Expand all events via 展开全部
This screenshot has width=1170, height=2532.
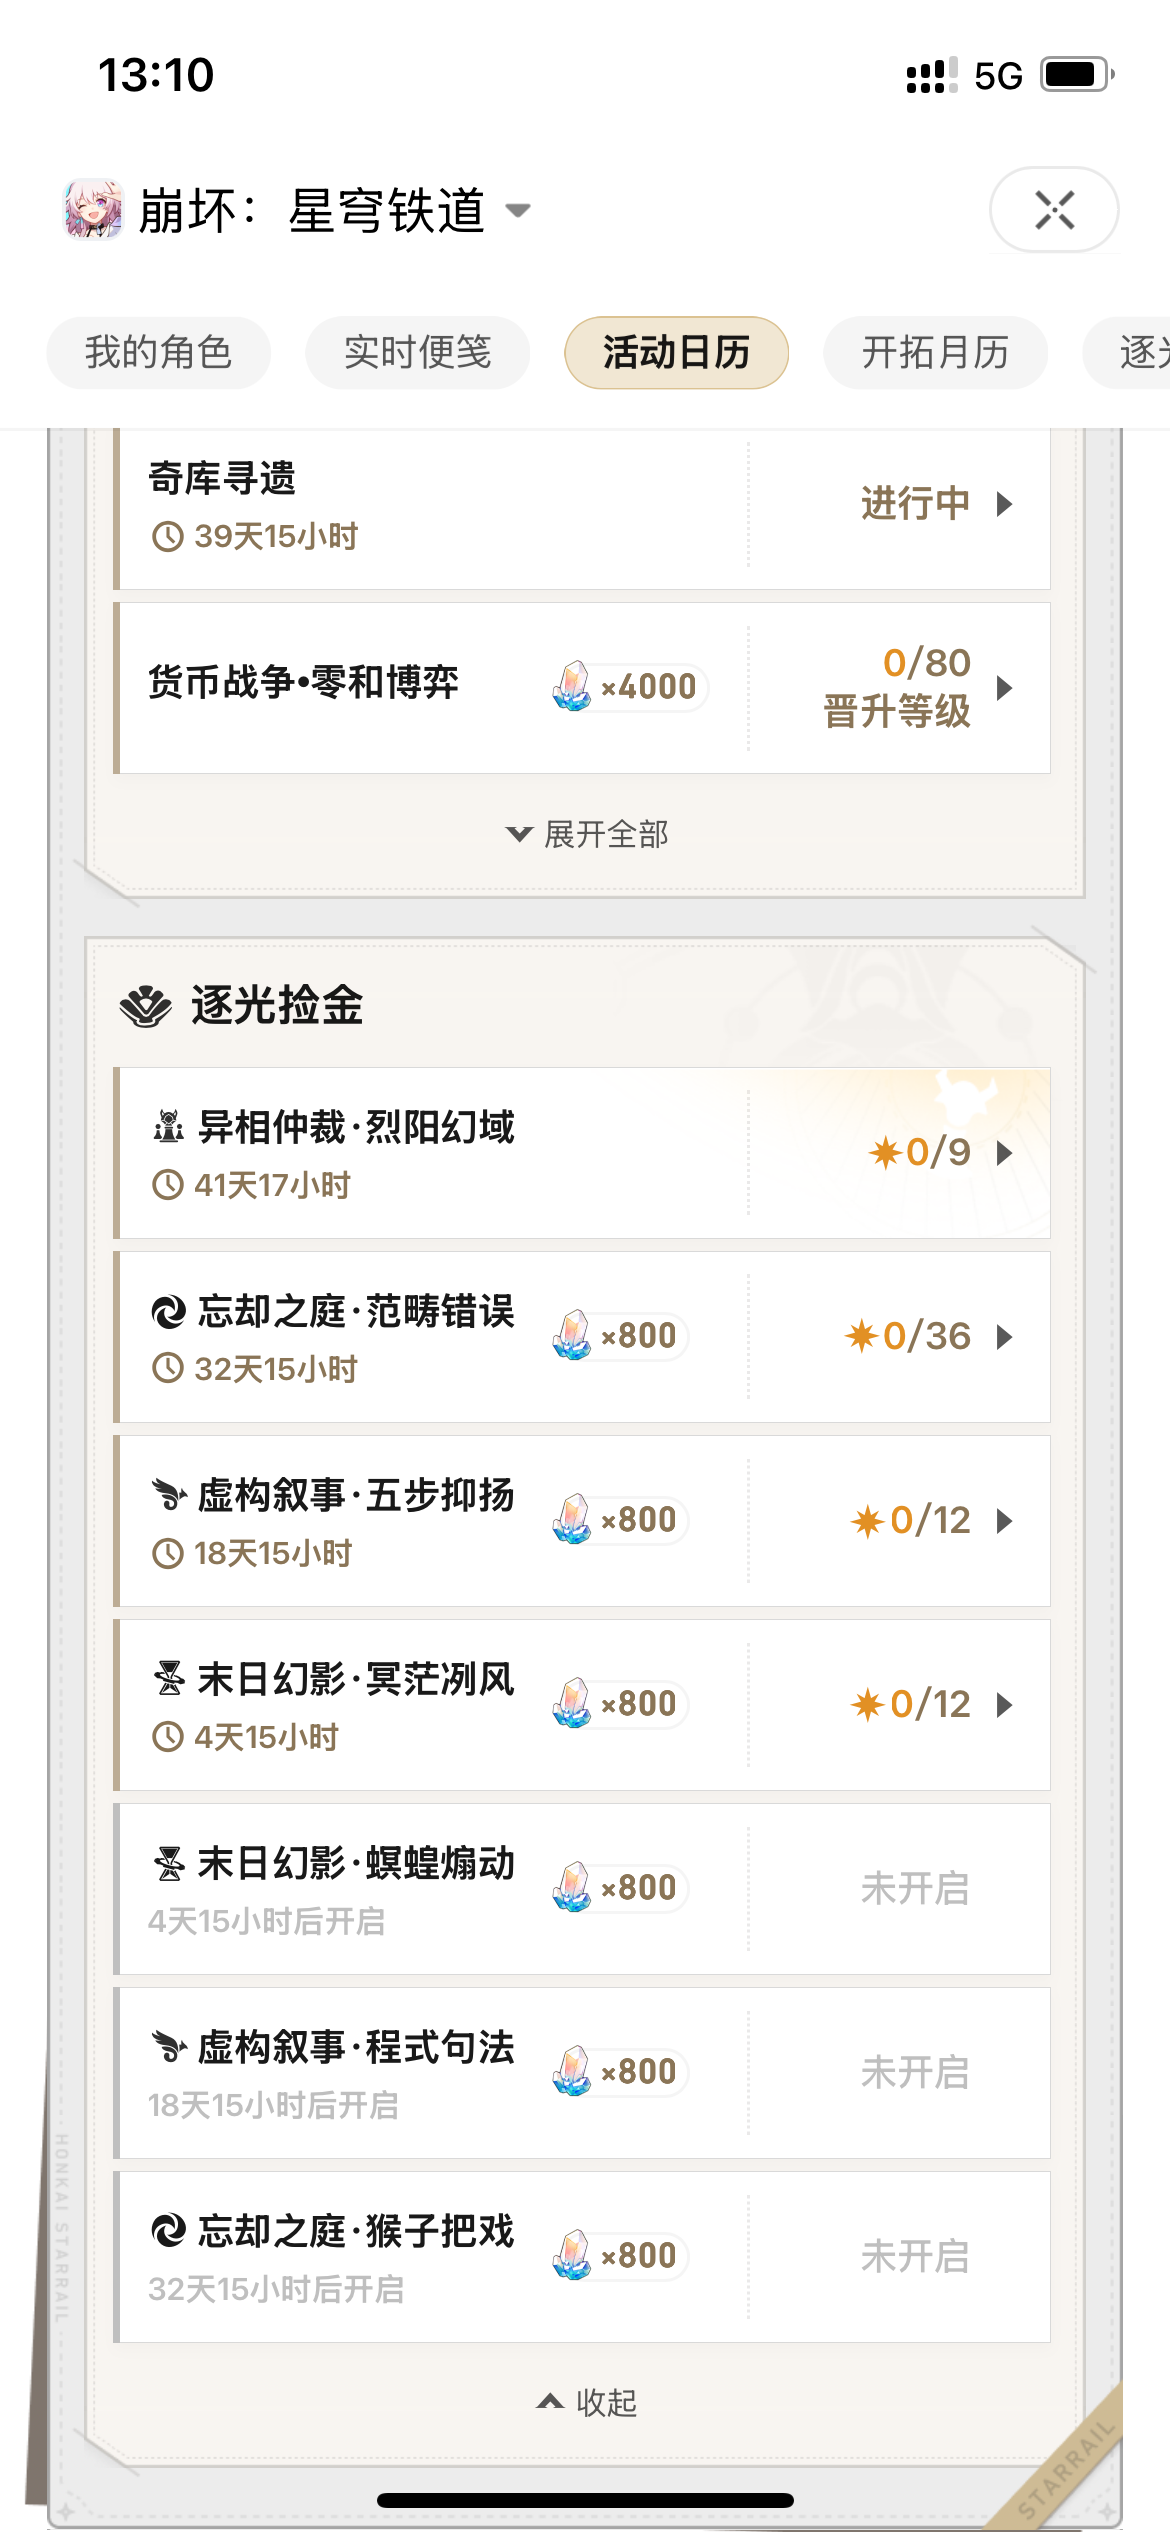587,834
